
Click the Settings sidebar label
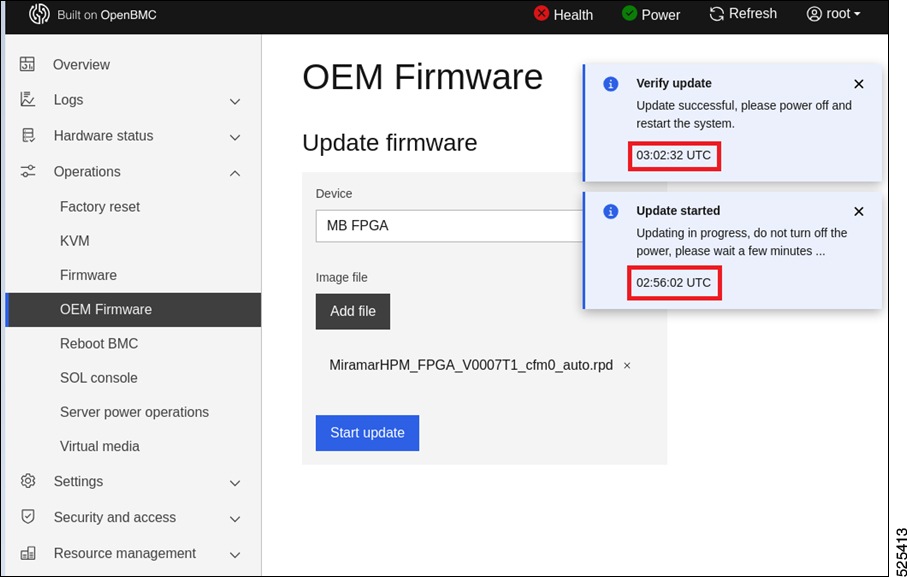point(78,481)
